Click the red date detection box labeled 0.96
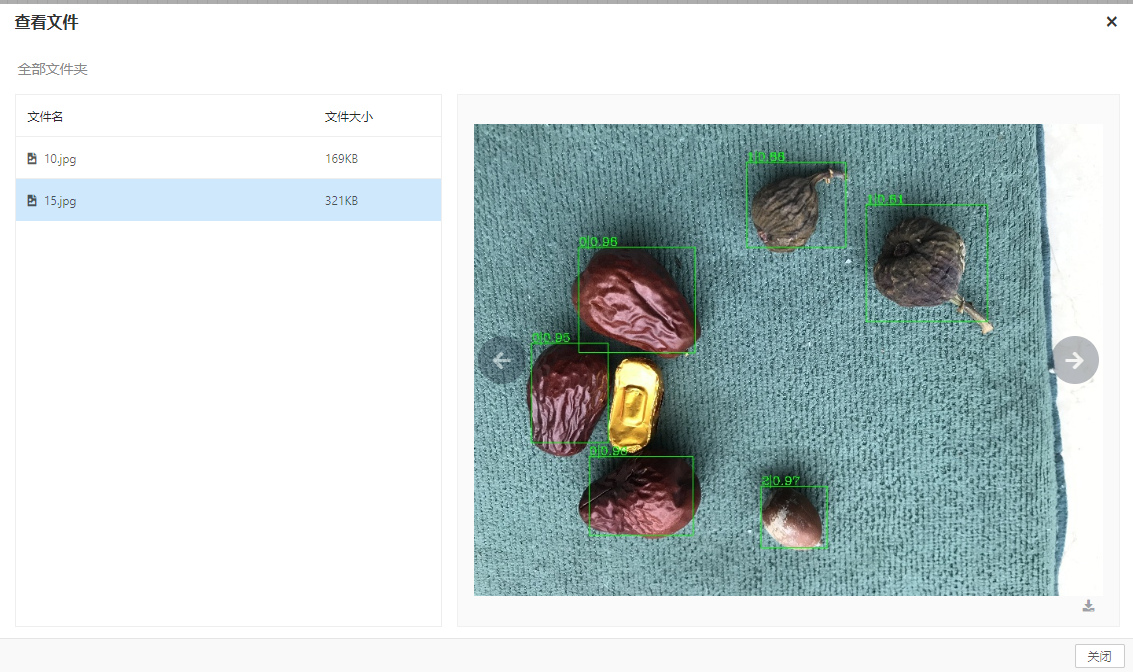This screenshot has height=672, width=1133. [637, 300]
